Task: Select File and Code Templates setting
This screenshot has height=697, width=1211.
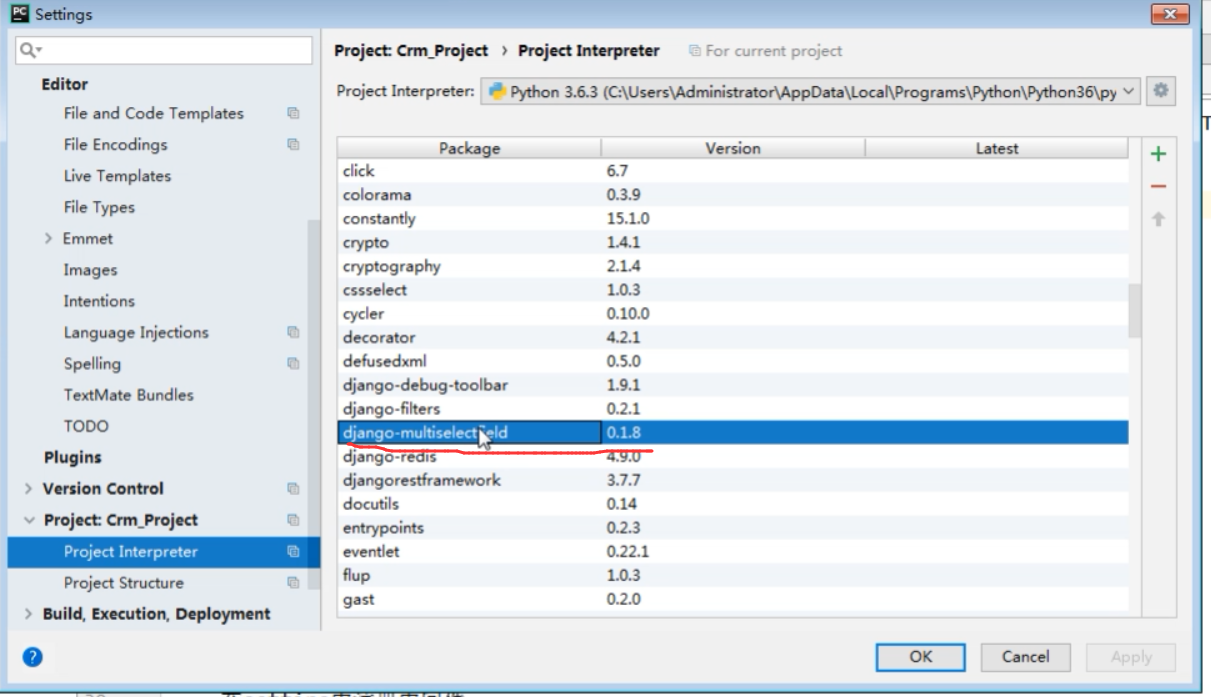Action: click(154, 113)
